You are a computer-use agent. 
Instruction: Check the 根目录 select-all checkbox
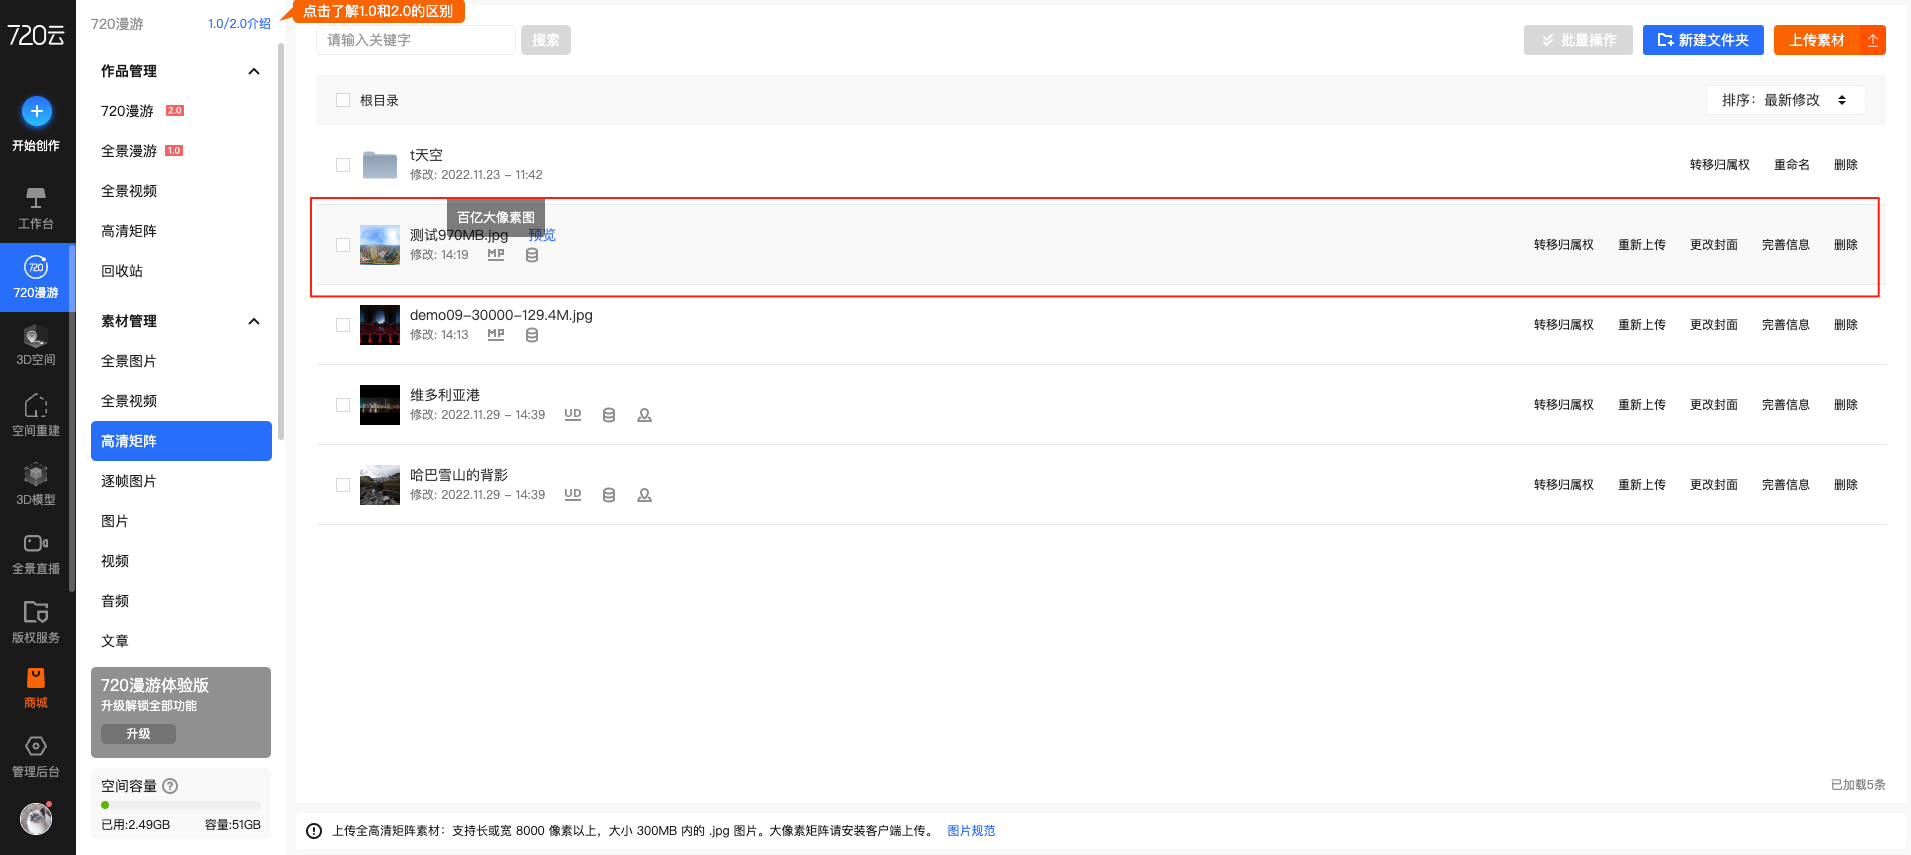pyautogui.click(x=343, y=100)
